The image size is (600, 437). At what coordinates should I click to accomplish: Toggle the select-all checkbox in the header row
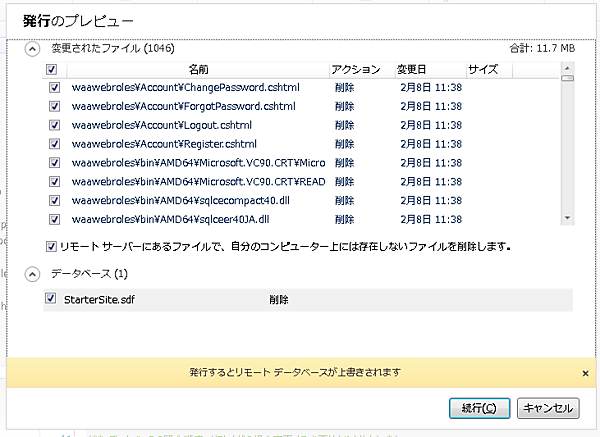point(52,70)
